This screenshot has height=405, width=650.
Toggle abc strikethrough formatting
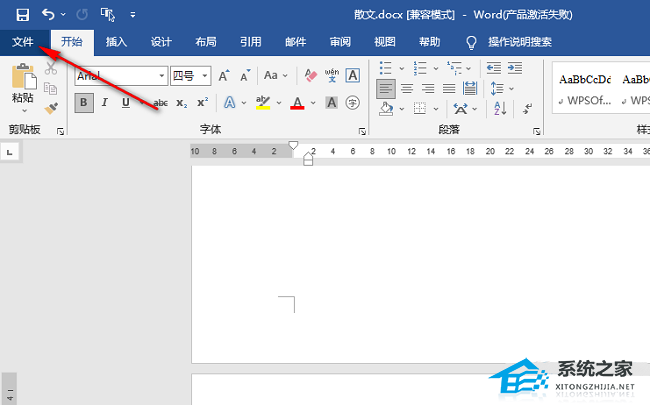click(161, 103)
